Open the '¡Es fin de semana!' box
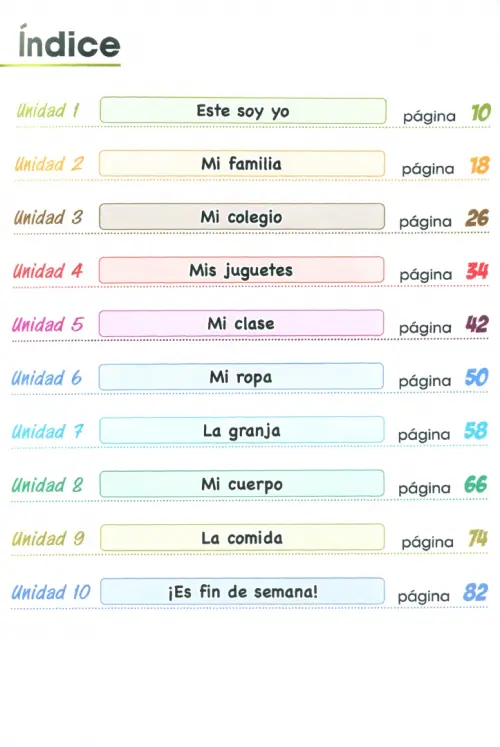The width and height of the screenshot is (500, 747). coord(242,592)
